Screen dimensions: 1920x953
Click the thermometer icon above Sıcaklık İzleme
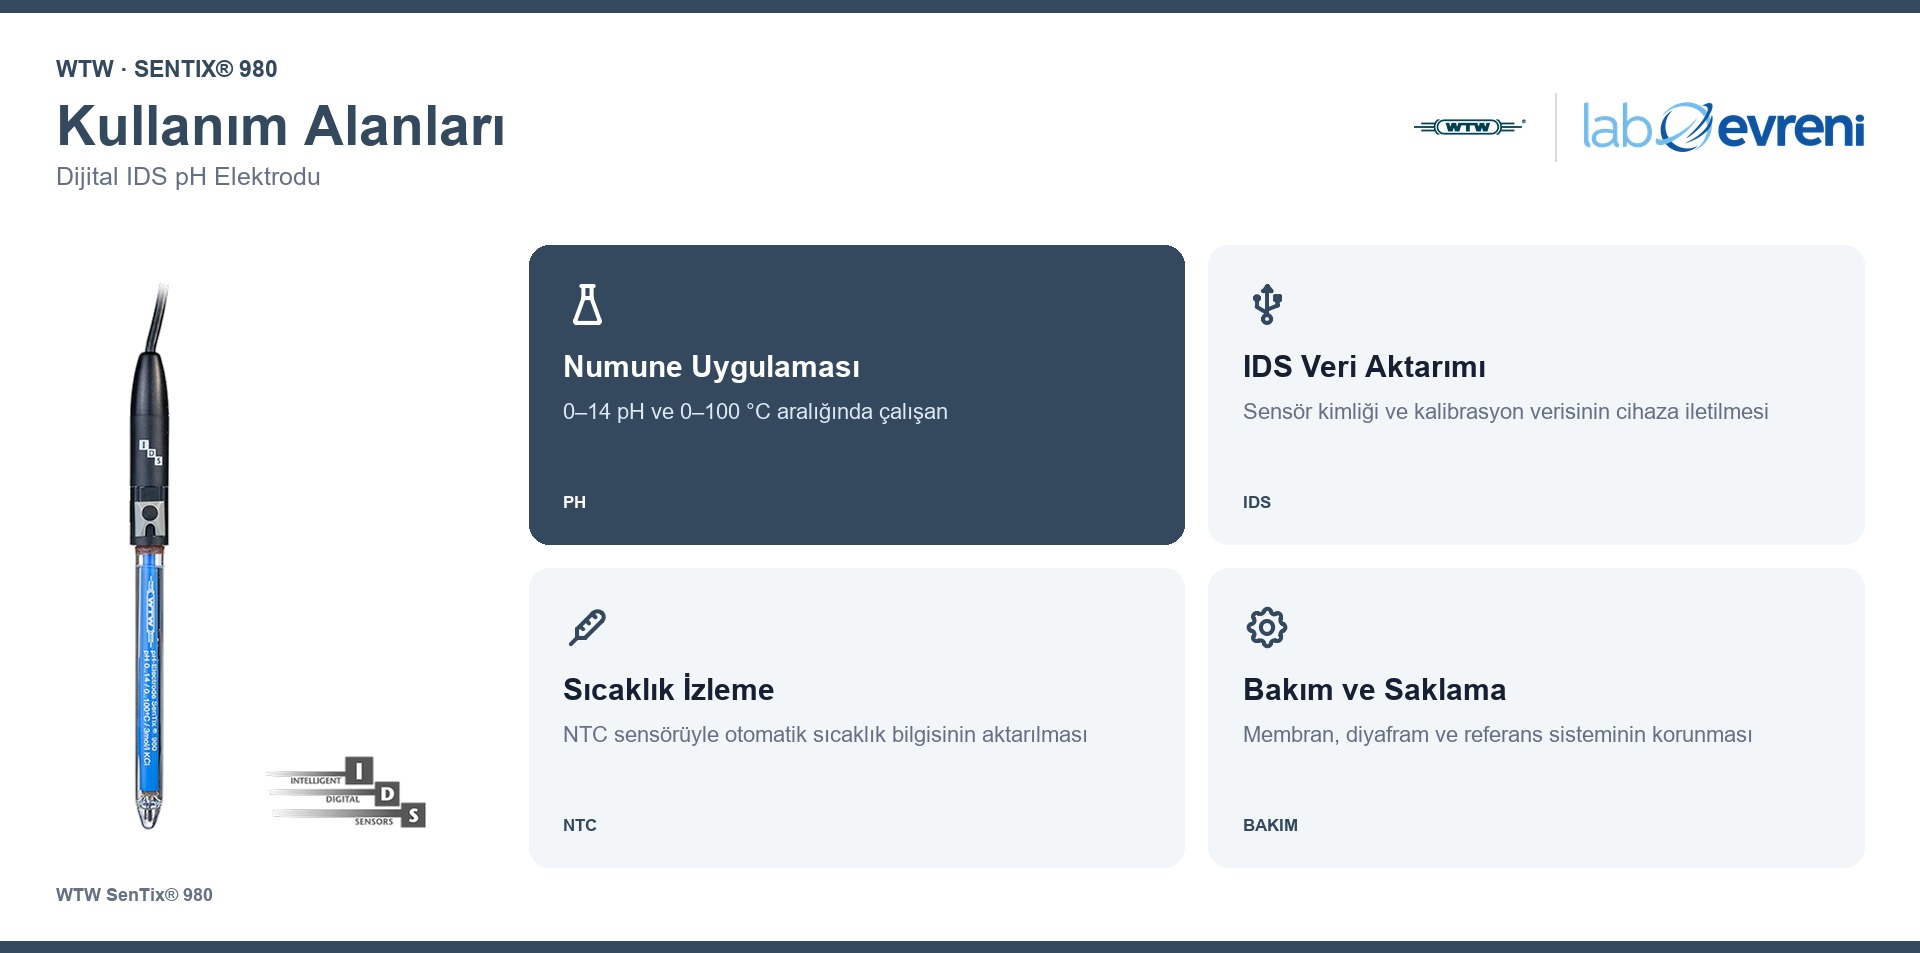pyautogui.click(x=587, y=628)
